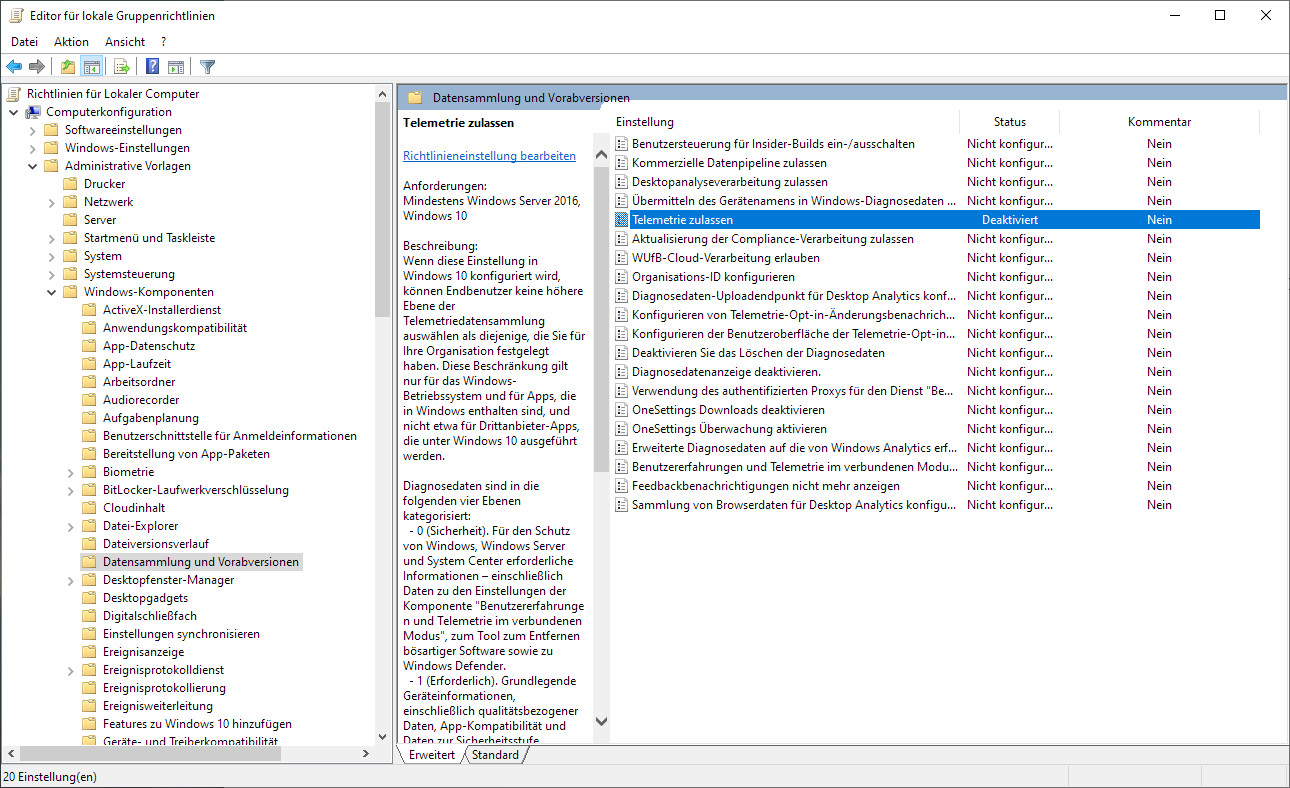1290x788 pixels.
Task: Toggle the console tree show/hide toolbar icon
Action: tap(91, 67)
